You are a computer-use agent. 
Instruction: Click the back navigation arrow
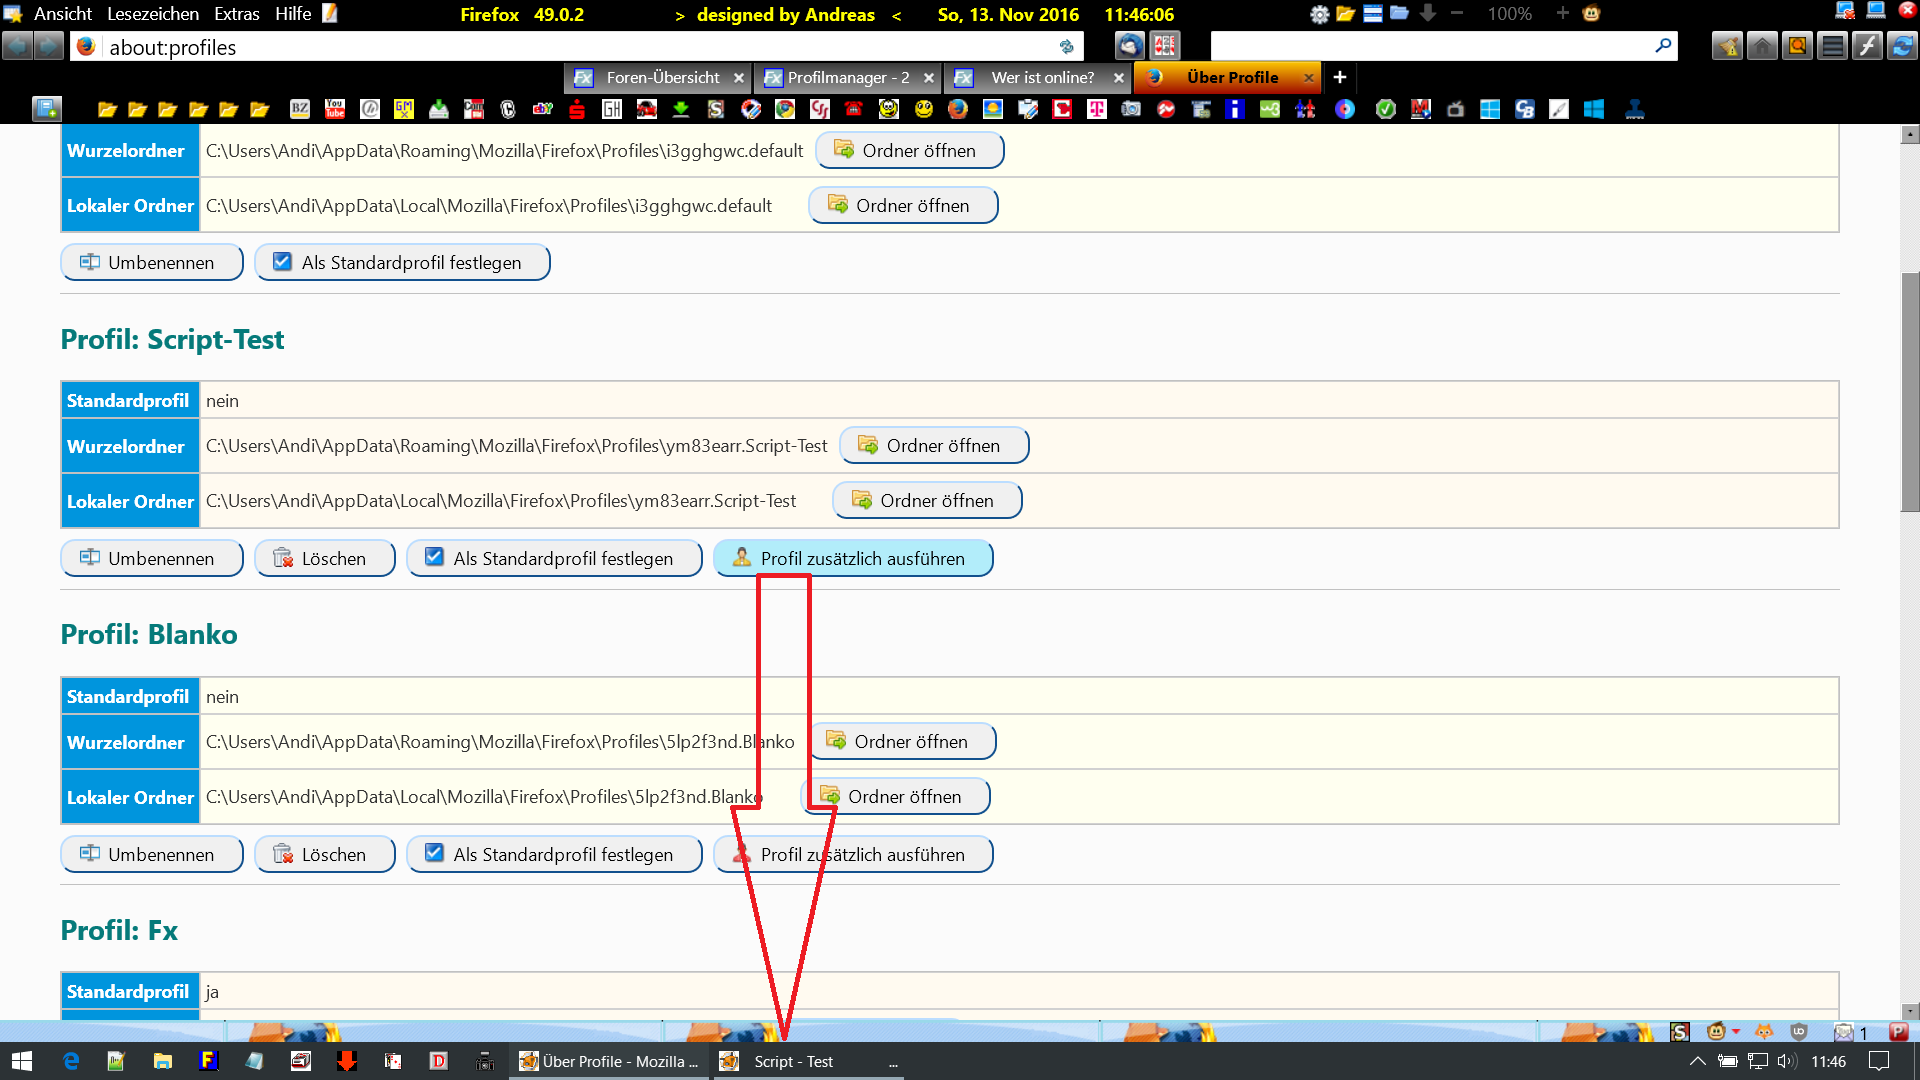tap(17, 46)
